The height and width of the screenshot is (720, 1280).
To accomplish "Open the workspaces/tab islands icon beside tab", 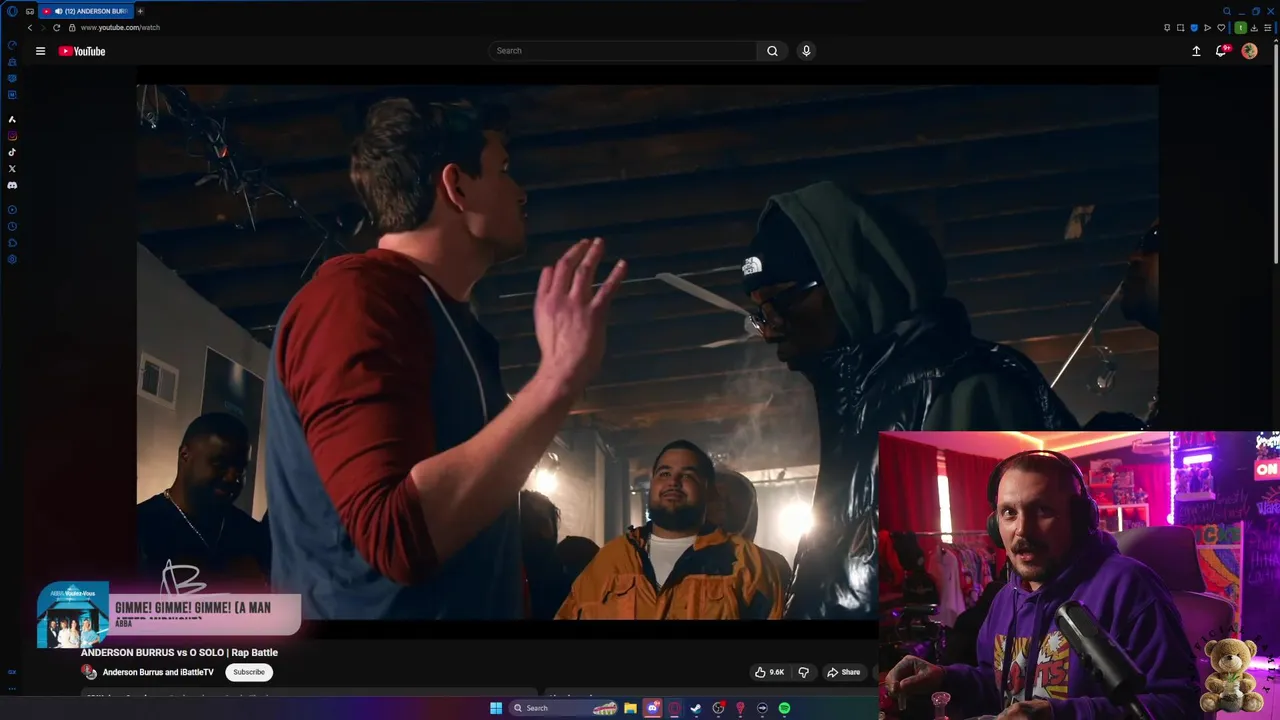I will (30, 11).
